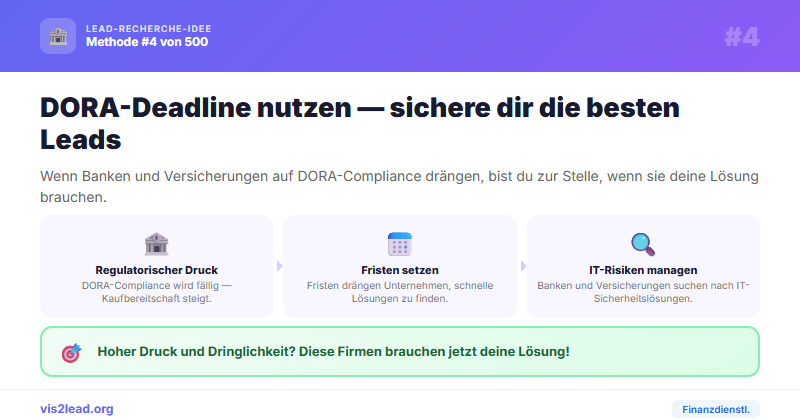Click the bank icon above Regulatorischer Druck
This screenshot has width=800, height=420.
point(156,244)
